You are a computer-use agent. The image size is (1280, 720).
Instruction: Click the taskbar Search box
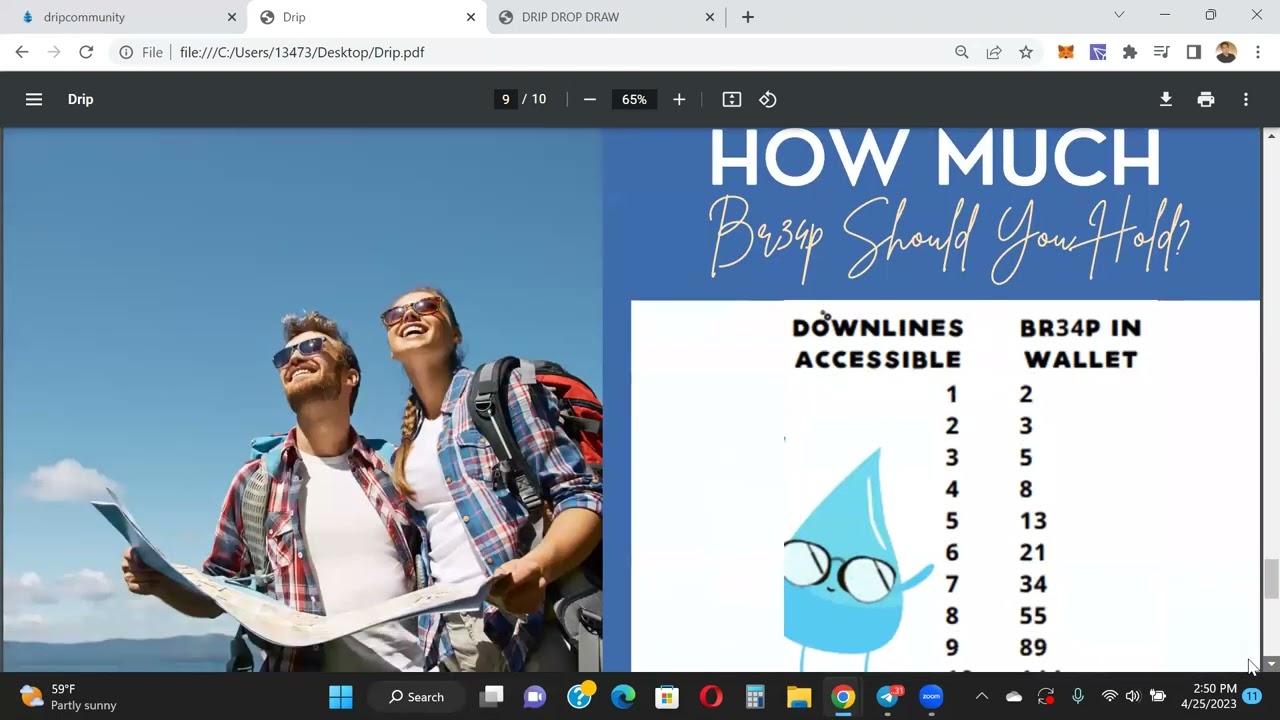pos(419,696)
